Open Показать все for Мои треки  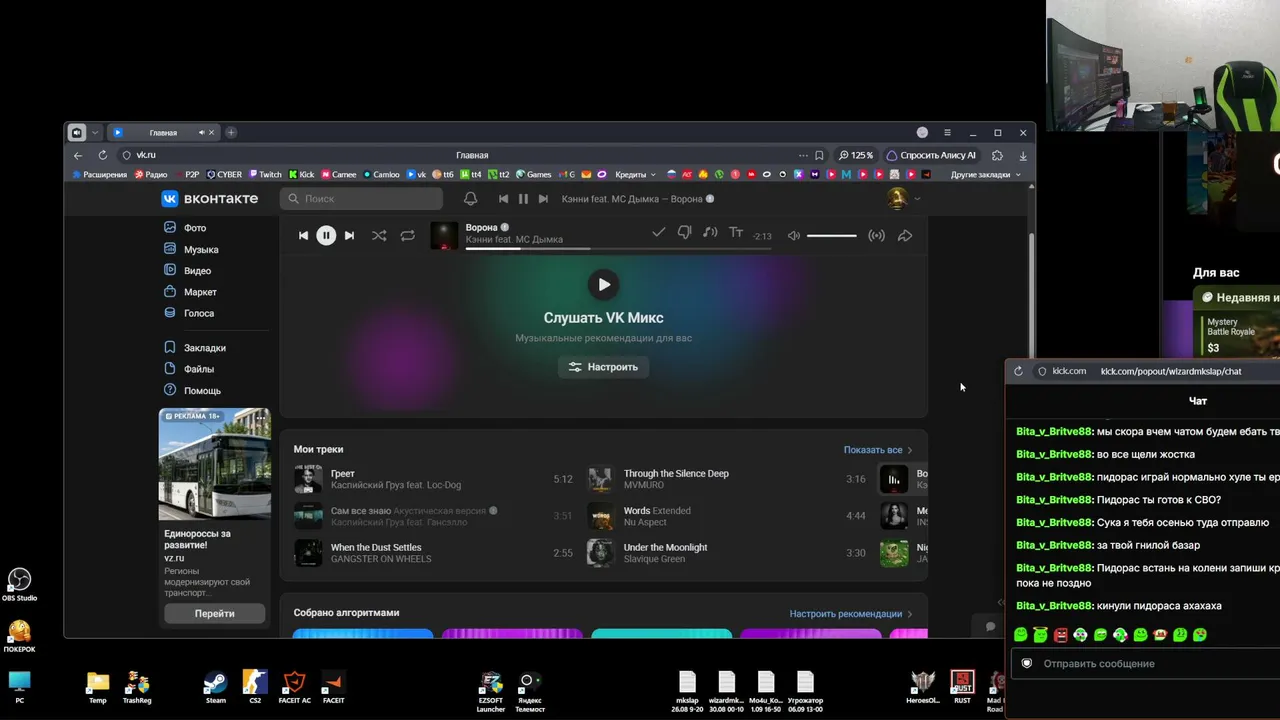click(878, 450)
